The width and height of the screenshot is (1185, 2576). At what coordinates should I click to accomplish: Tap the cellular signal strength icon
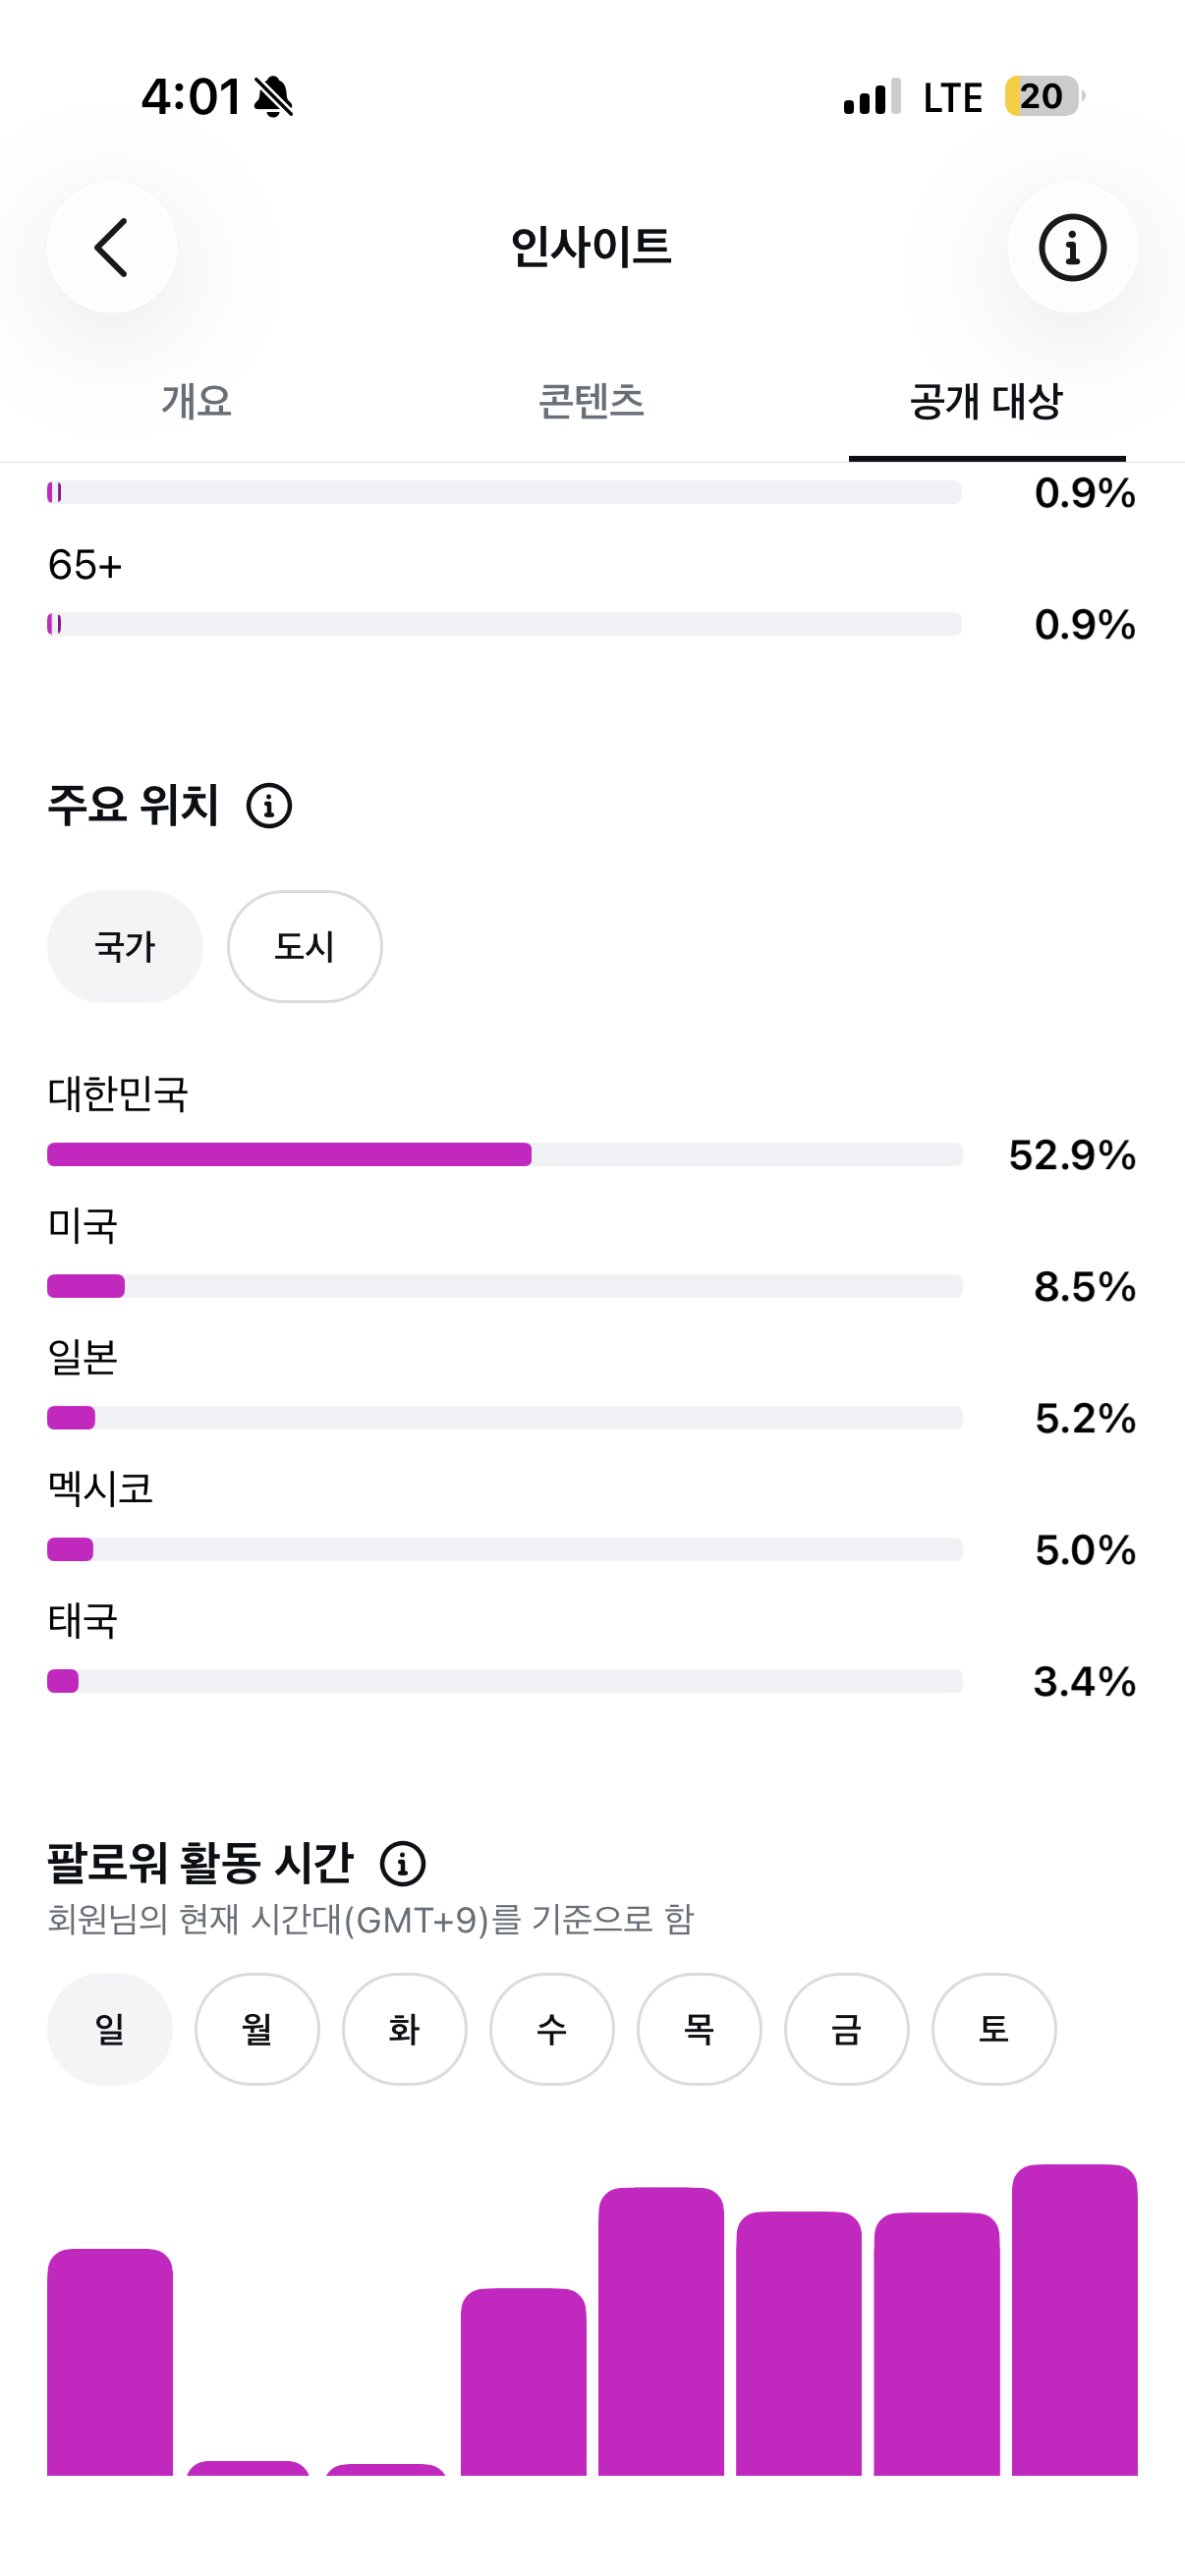(x=872, y=97)
